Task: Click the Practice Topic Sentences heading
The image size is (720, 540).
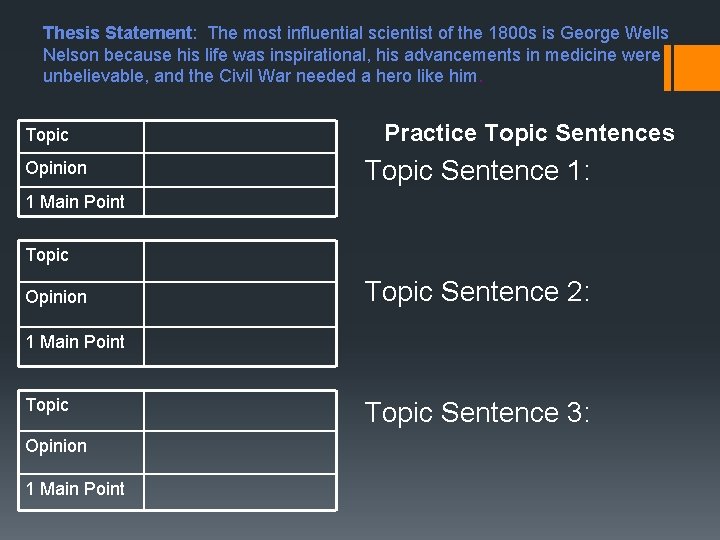Action: [x=529, y=133]
